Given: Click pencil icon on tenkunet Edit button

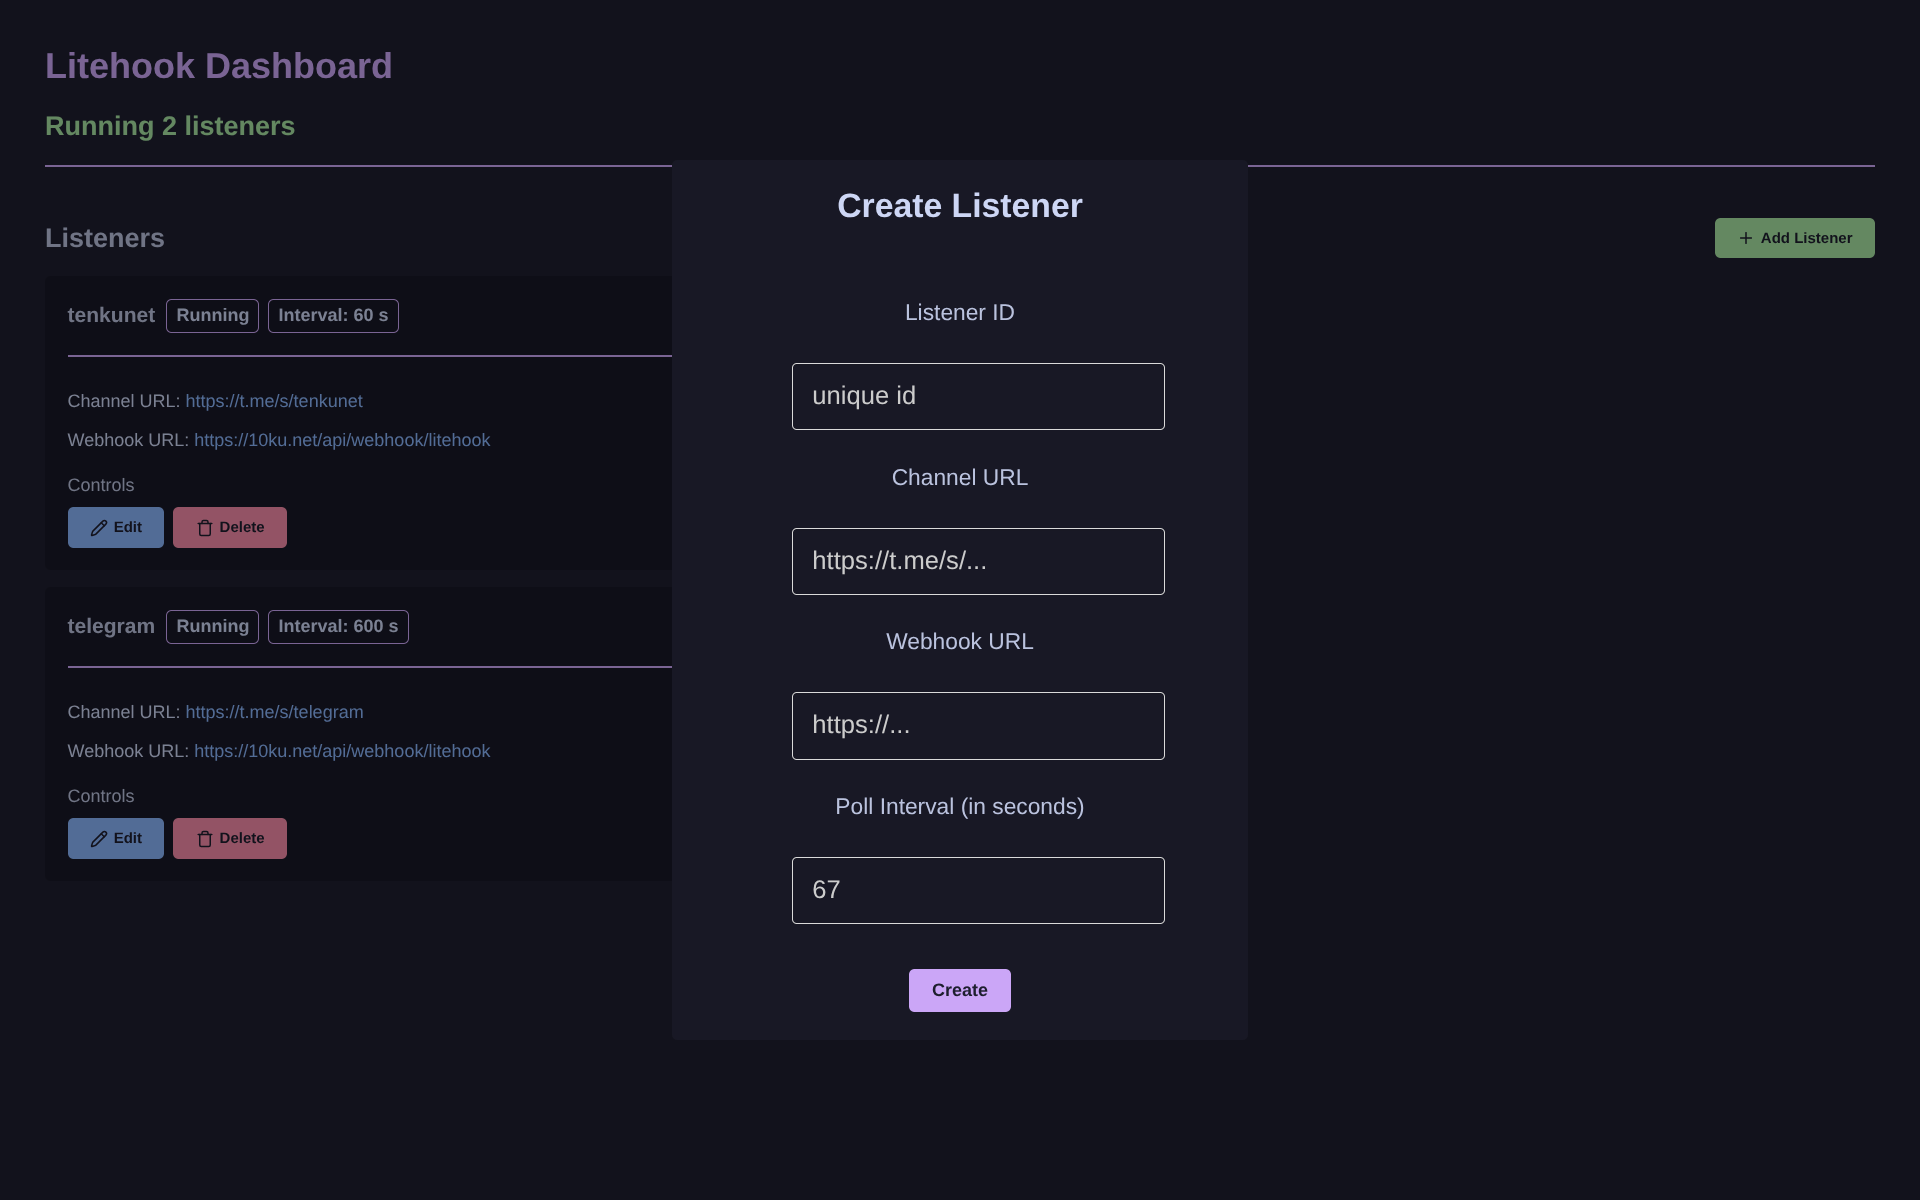Looking at the screenshot, I should 99,528.
